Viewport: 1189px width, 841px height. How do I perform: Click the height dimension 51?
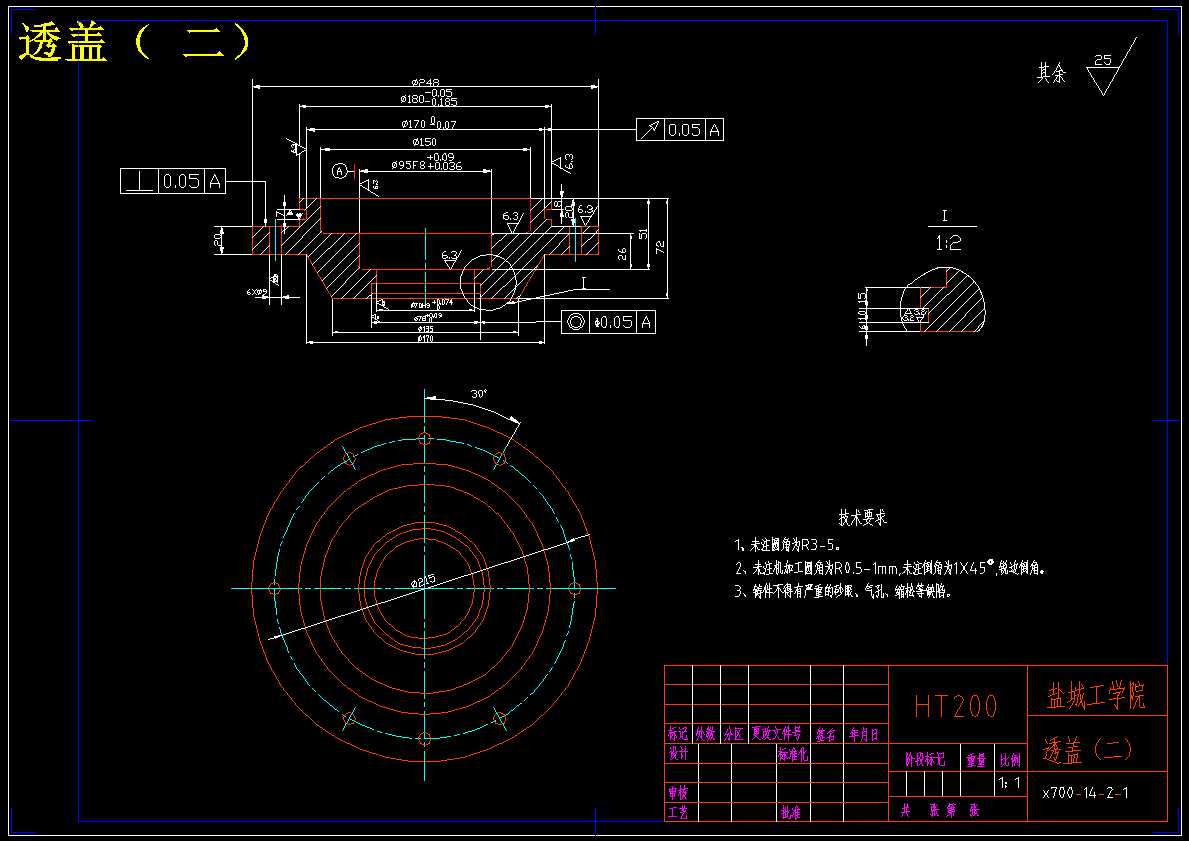tap(643, 234)
